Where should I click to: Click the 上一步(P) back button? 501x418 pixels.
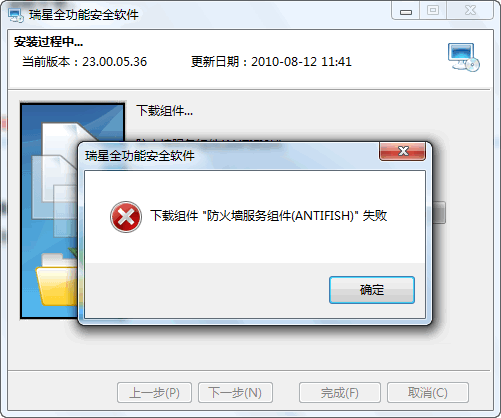[154, 393]
